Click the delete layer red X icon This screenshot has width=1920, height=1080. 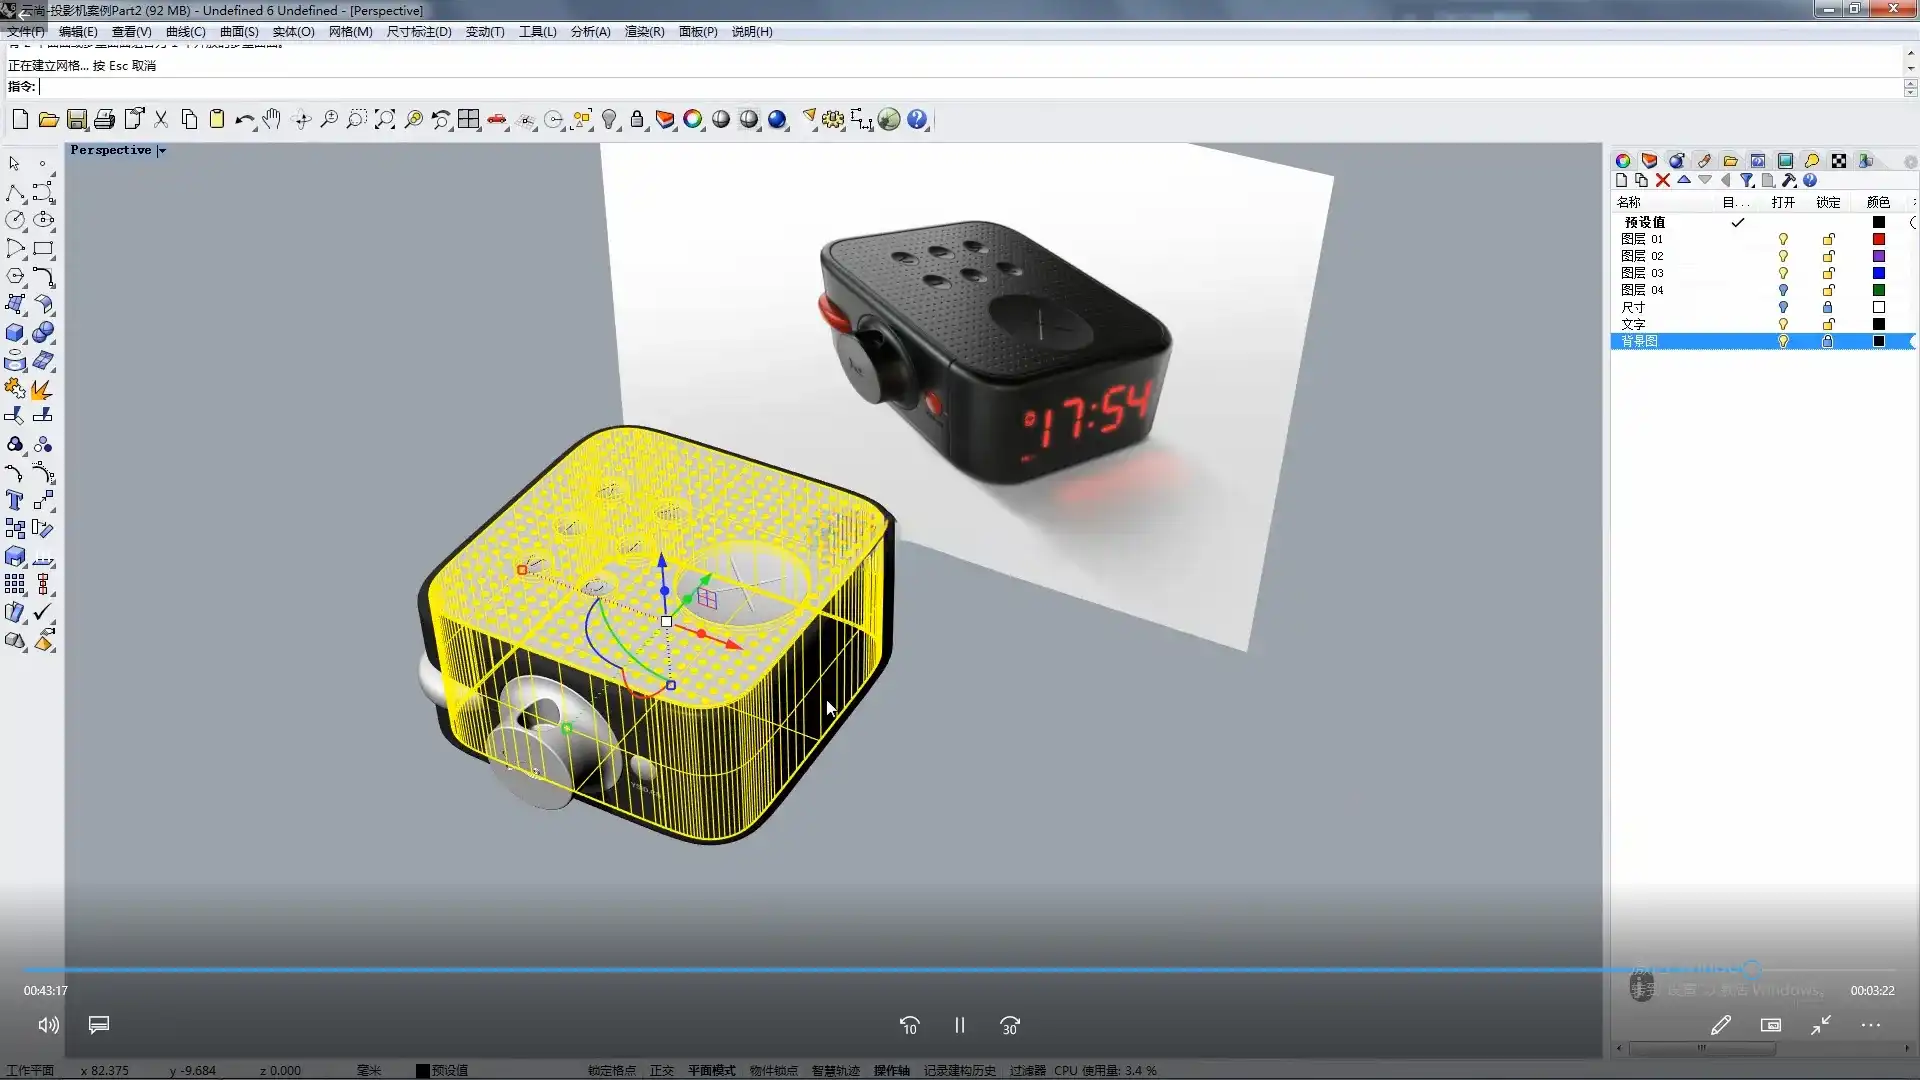point(1662,181)
